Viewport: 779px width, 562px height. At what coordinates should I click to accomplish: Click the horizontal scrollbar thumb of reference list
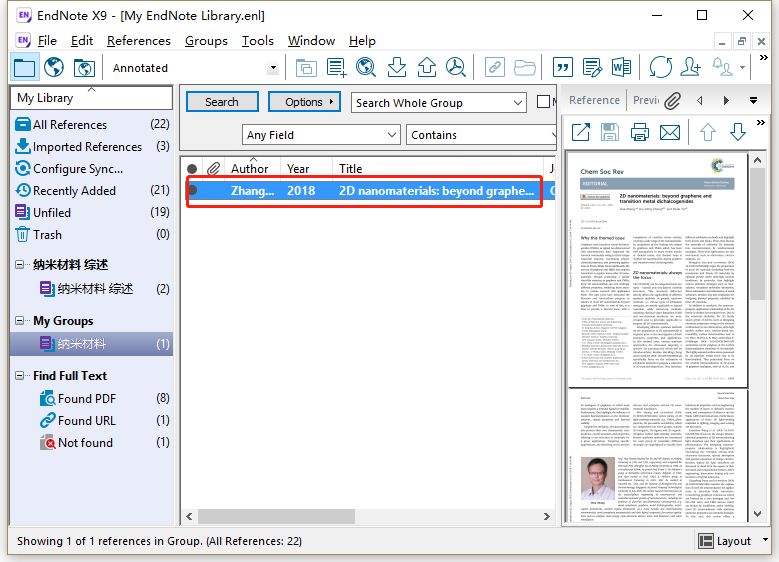pyautogui.click(x=276, y=516)
